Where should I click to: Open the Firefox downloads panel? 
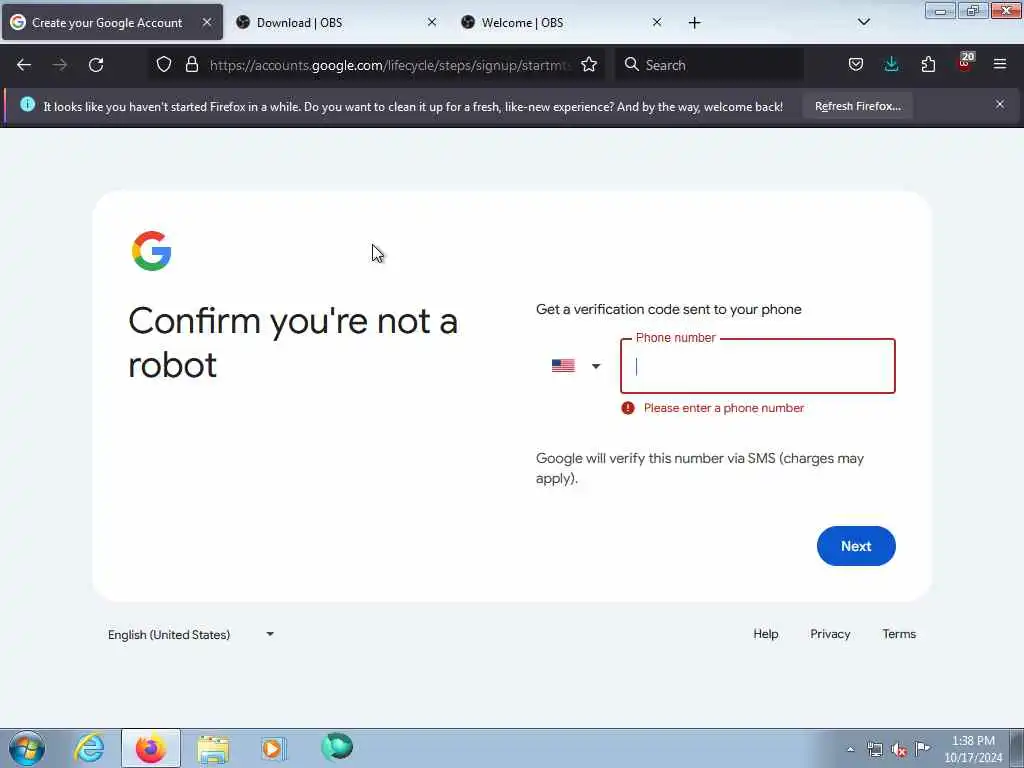[891, 64]
